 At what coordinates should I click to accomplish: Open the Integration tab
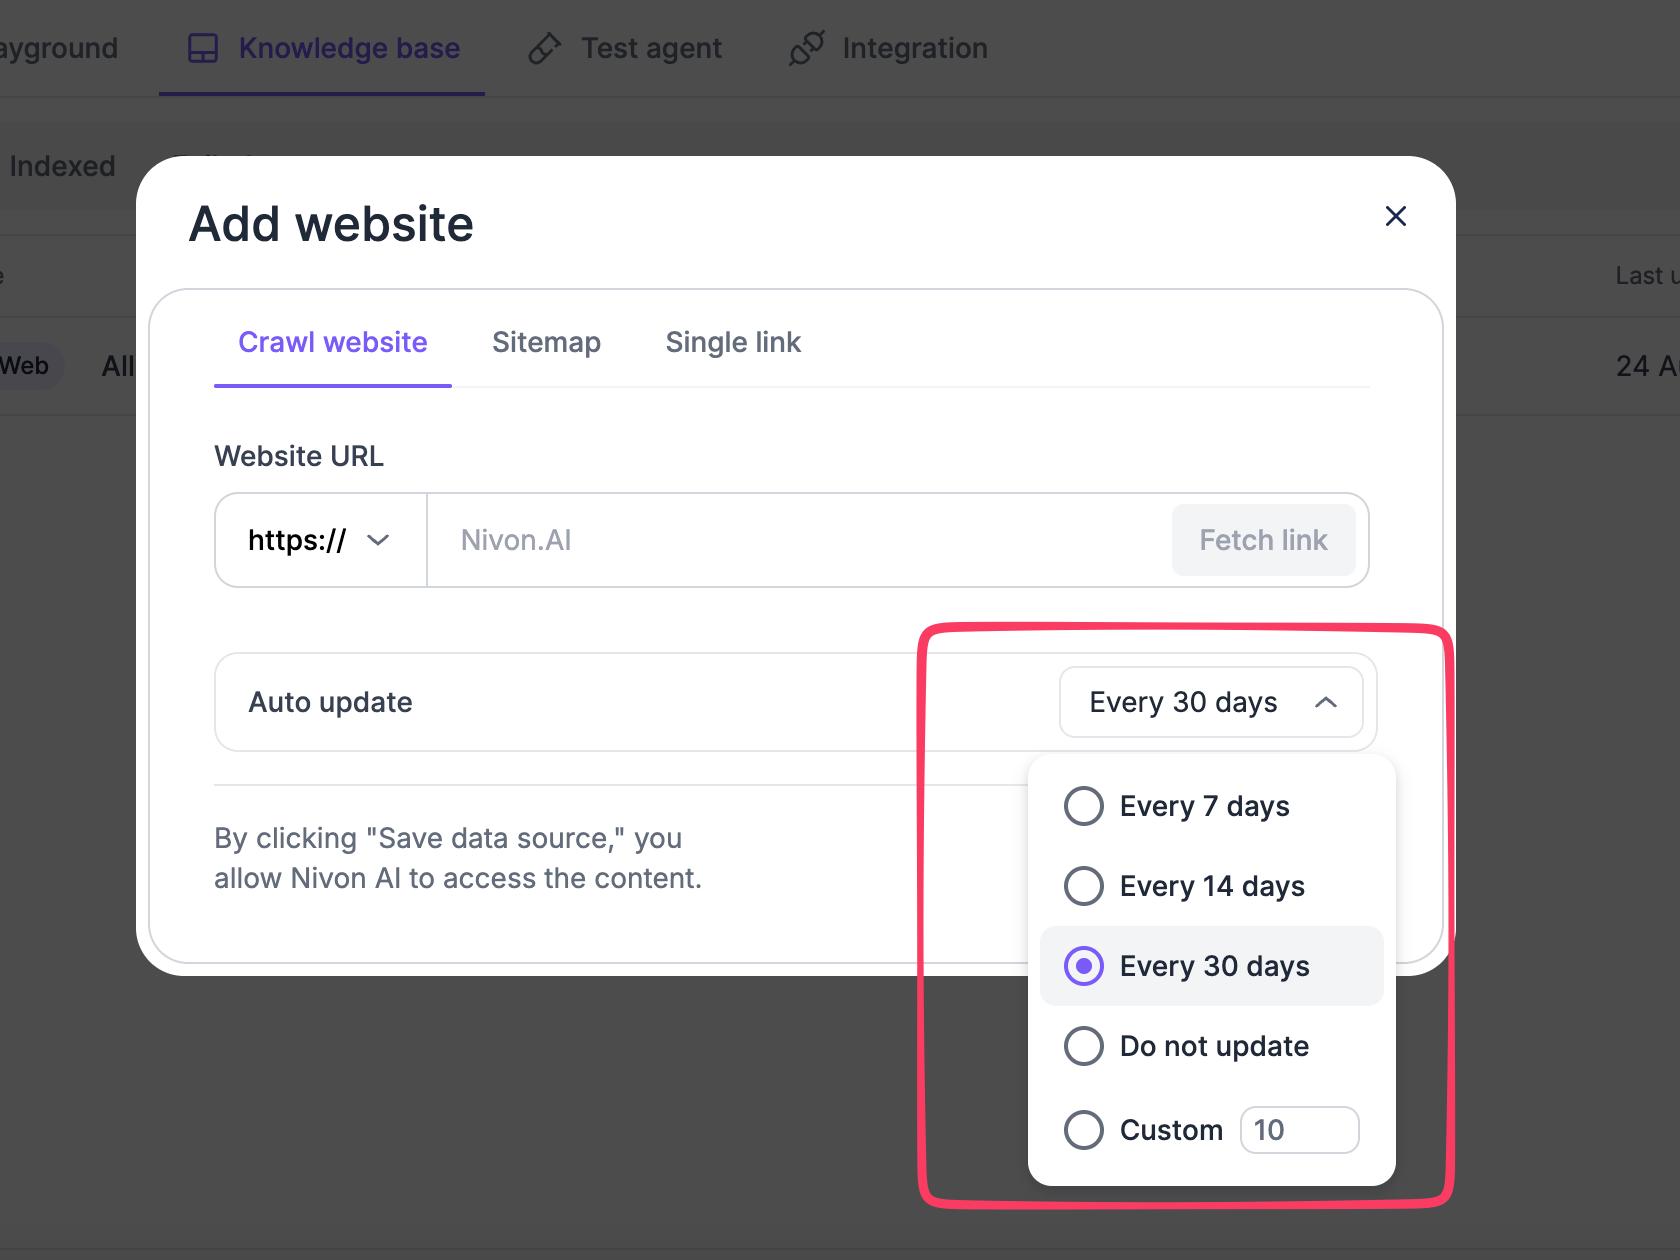pyautogui.click(x=888, y=48)
